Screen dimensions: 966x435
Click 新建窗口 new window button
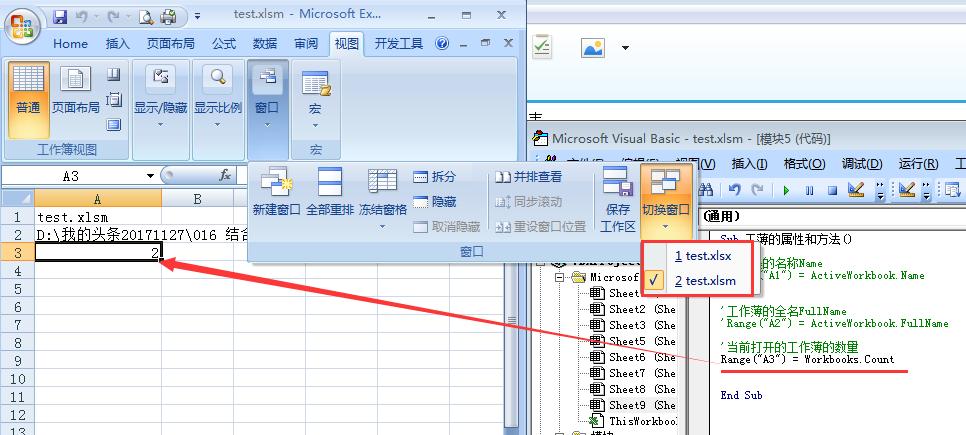[277, 192]
